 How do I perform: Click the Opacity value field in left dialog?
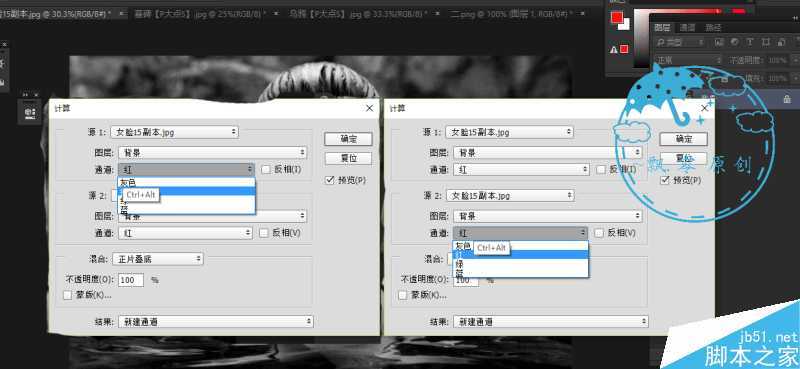[x=131, y=280]
